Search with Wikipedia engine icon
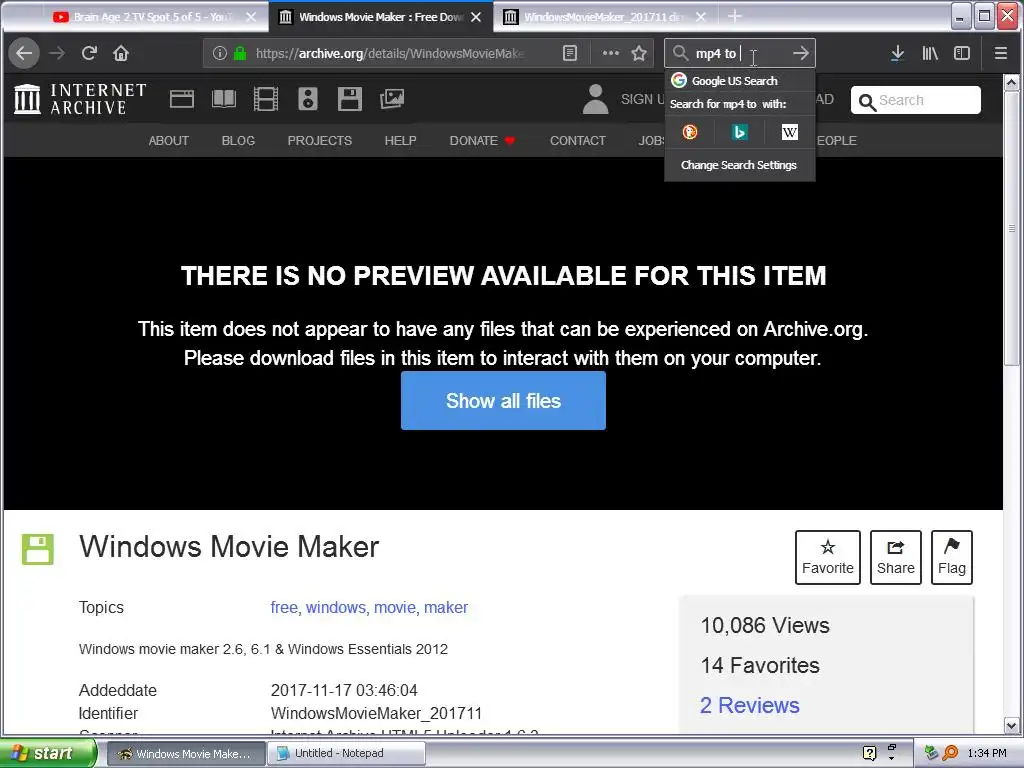 (x=790, y=133)
